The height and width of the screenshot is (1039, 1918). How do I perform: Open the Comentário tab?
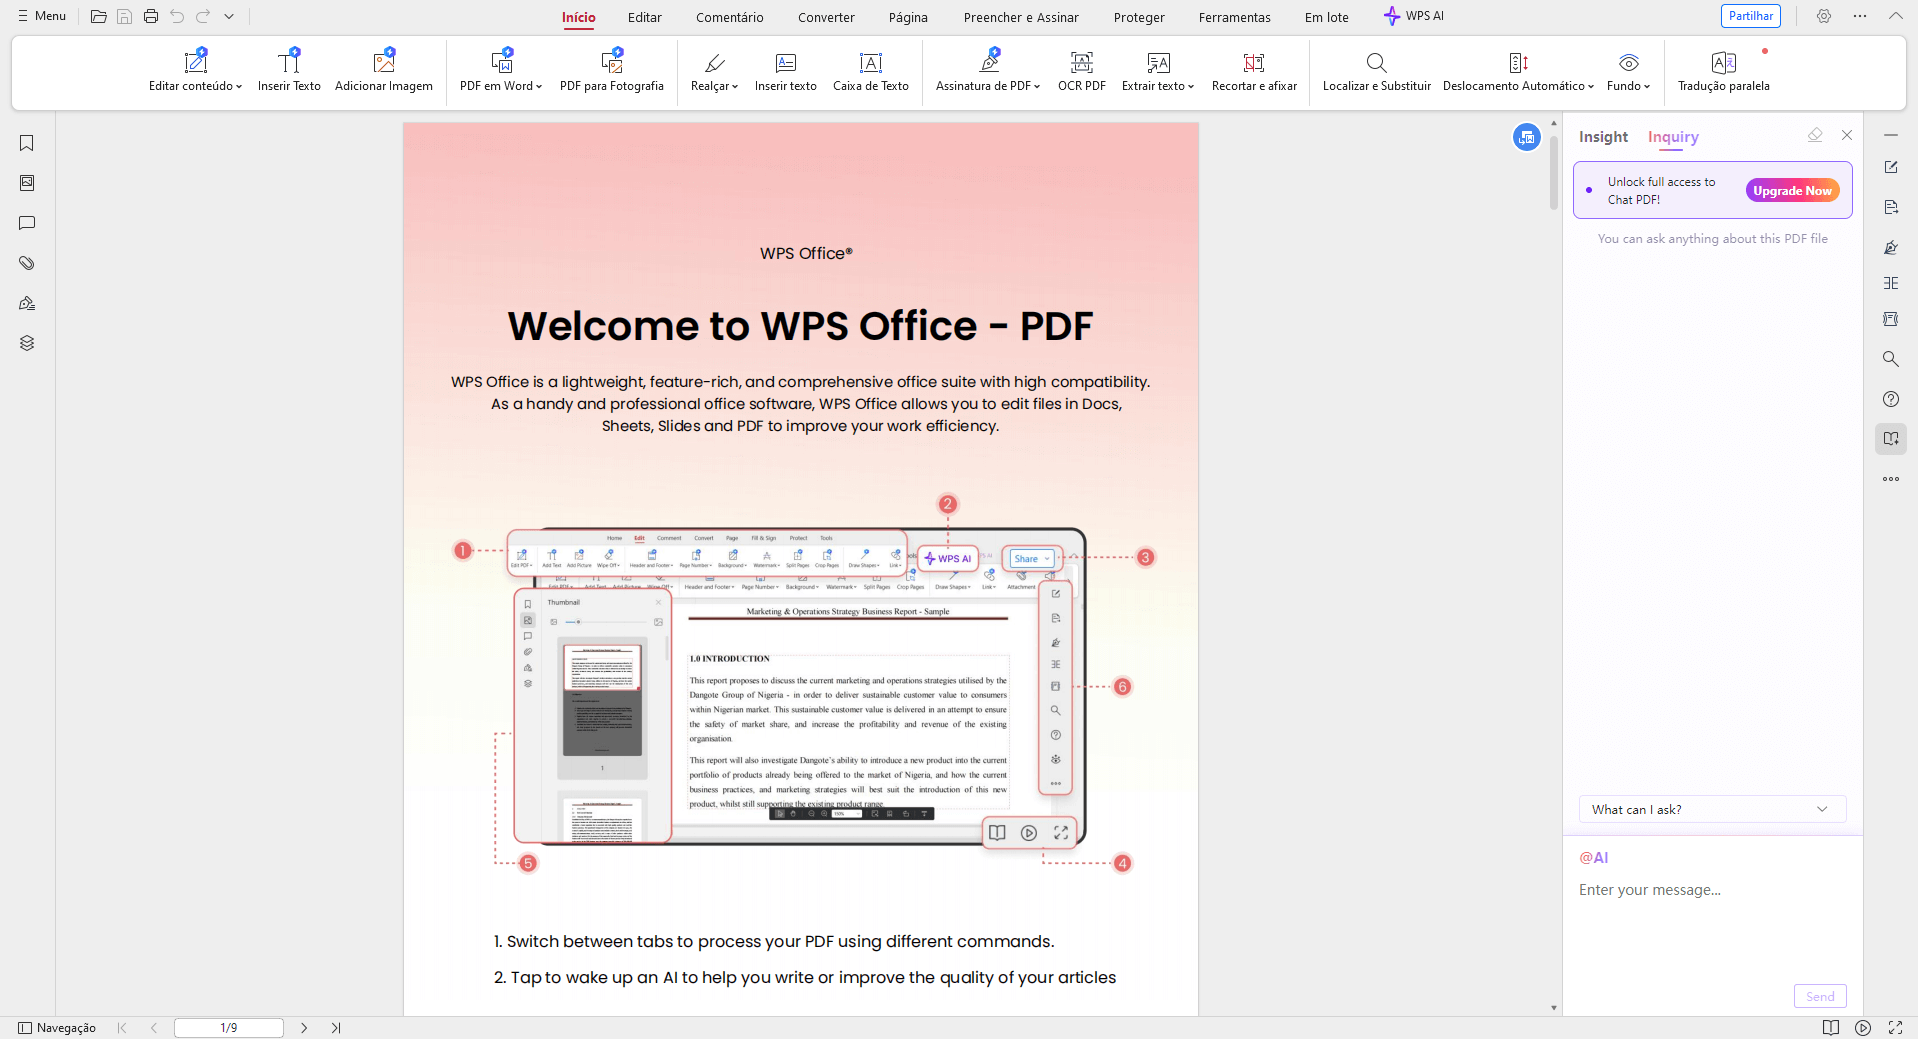tap(730, 17)
